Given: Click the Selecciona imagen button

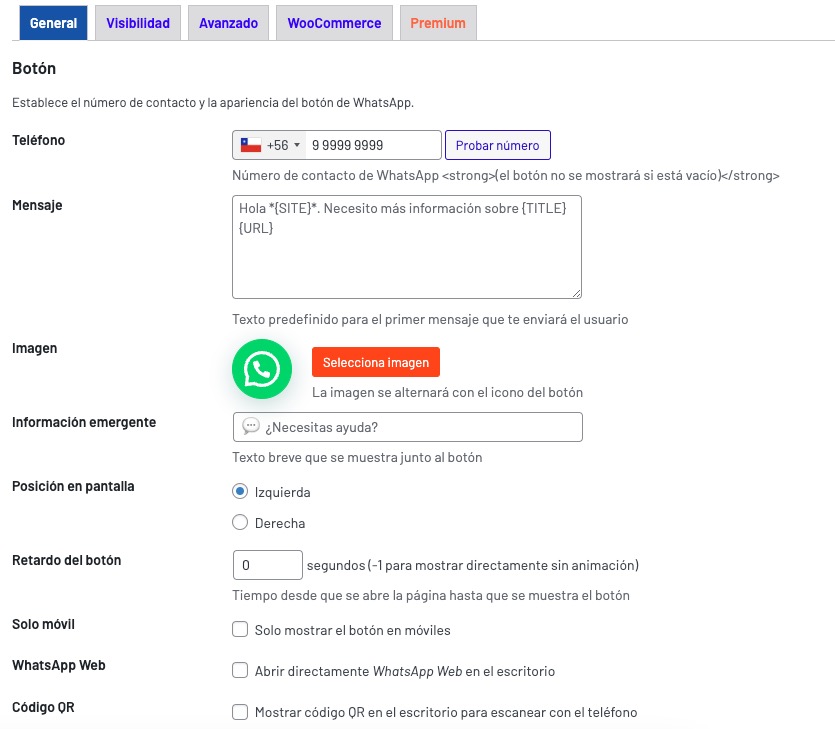Looking at the screenshot, I should pos(376,362).
